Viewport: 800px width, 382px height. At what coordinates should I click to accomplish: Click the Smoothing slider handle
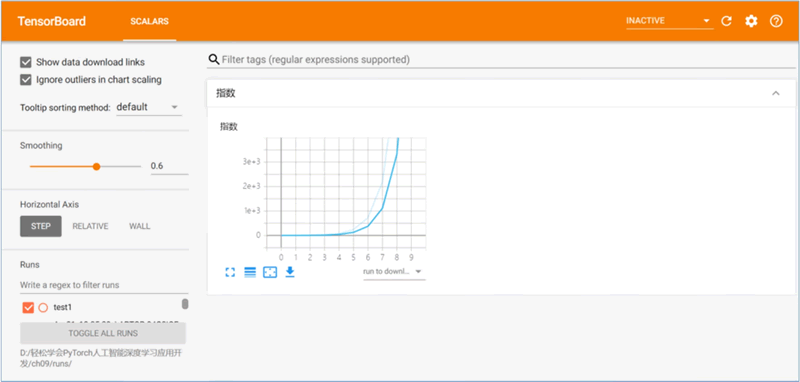pos(96,166)
